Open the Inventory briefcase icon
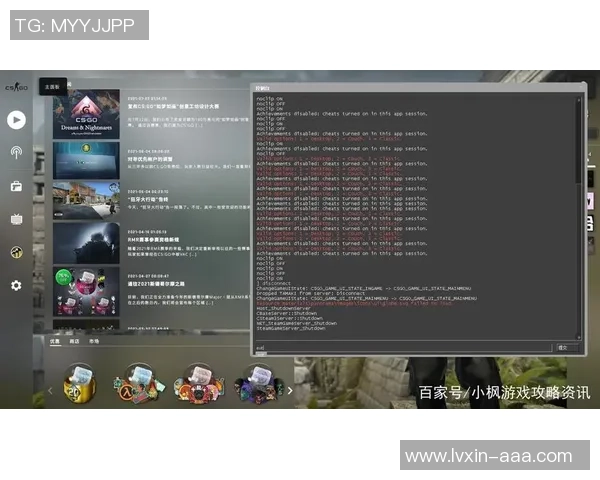 pyautogui.click(x=16, y=186)
